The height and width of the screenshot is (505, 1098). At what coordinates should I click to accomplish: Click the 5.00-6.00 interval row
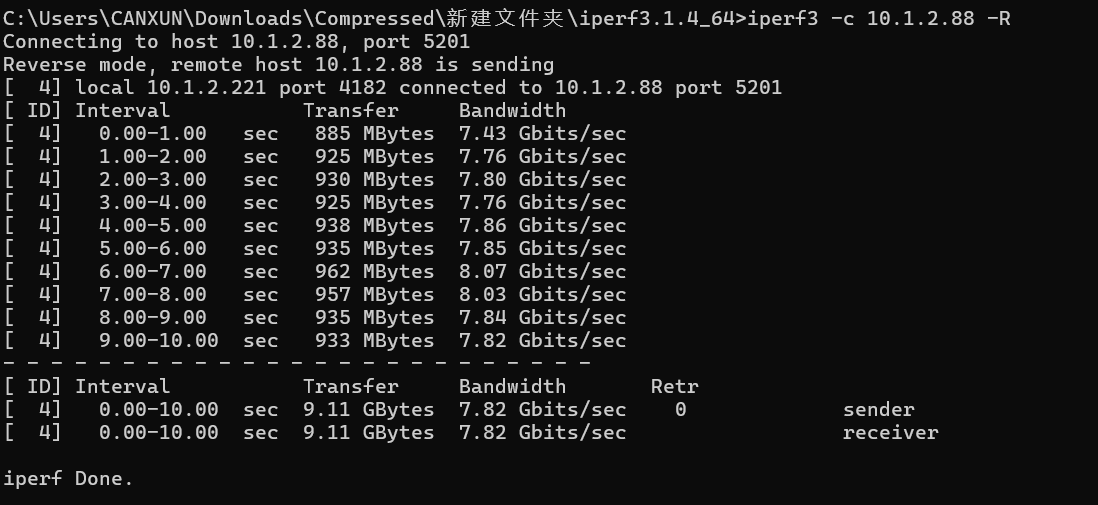coord(152,249)
